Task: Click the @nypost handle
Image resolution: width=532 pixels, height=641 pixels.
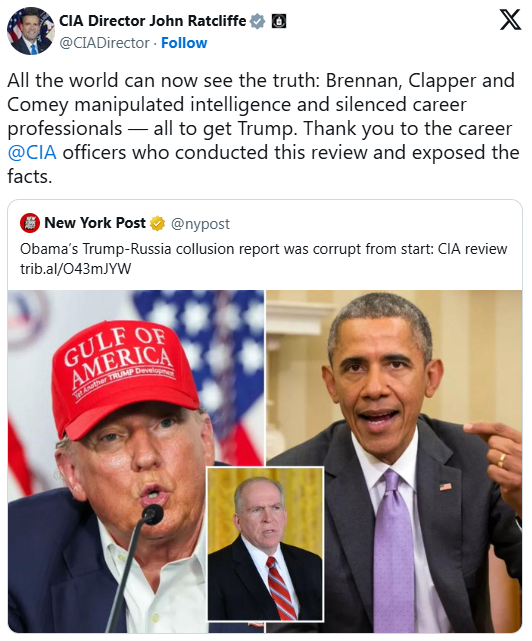Action: click(200, 224)
